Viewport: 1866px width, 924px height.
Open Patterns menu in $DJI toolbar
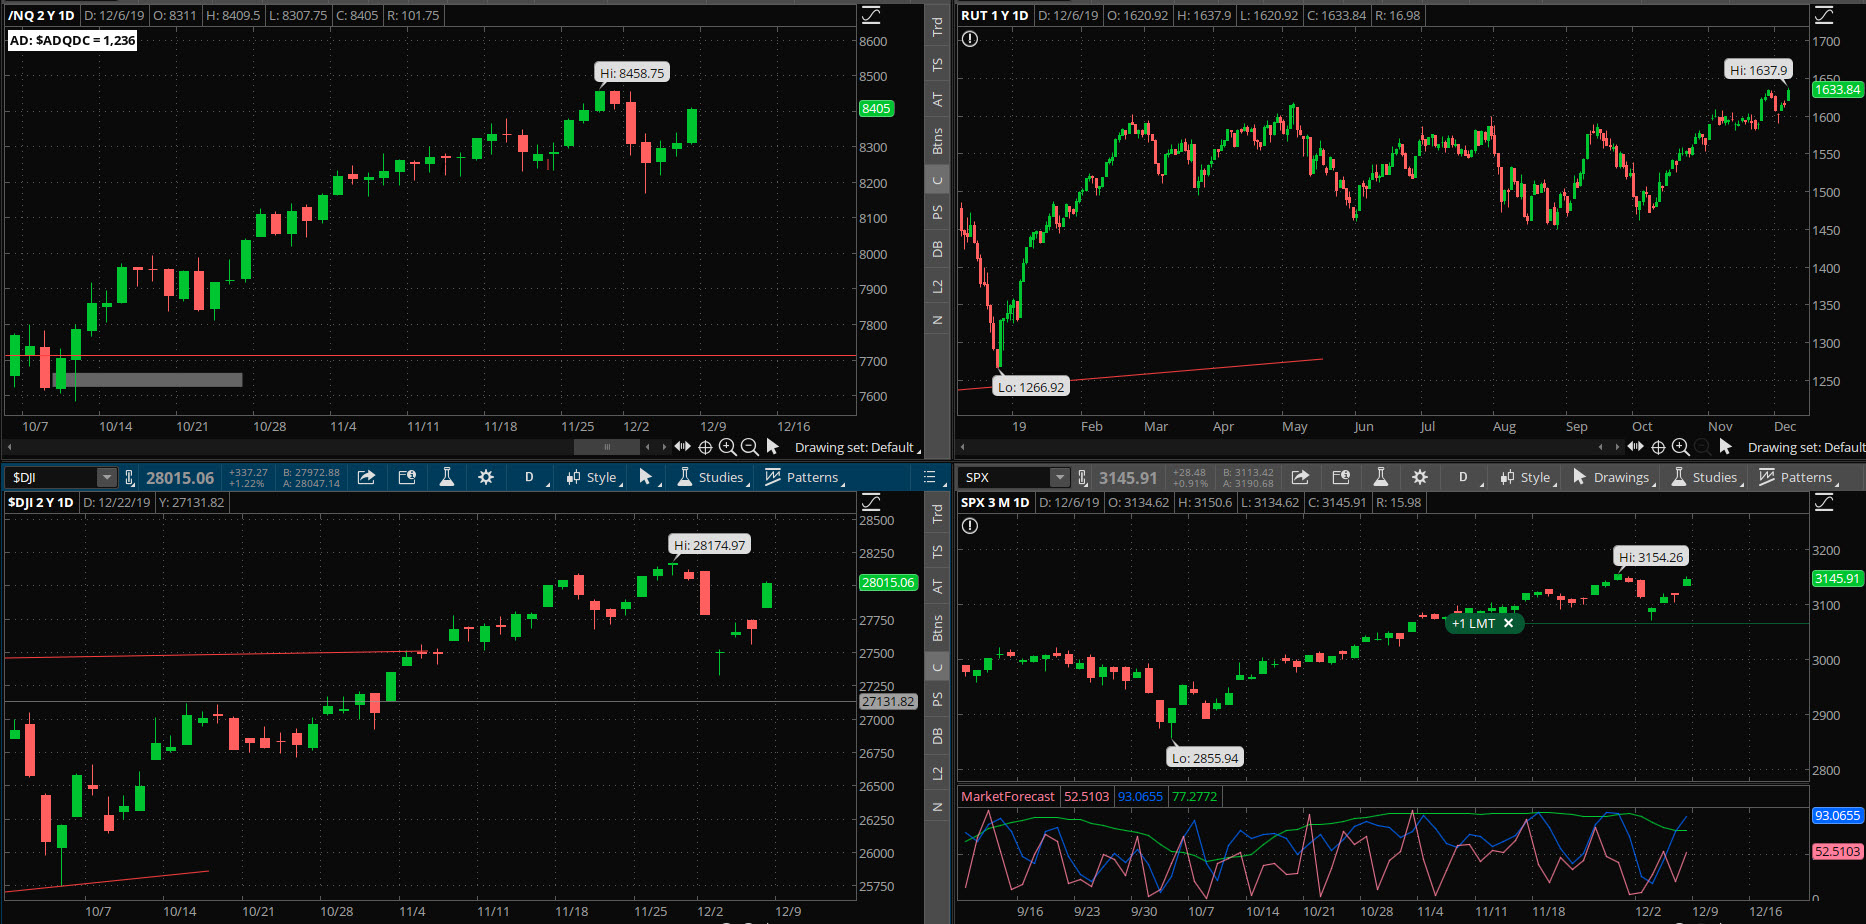(x=805, y=477)
